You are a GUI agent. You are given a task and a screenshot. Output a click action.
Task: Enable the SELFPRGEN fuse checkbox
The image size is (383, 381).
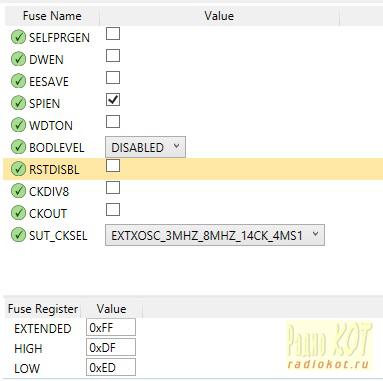113,34
